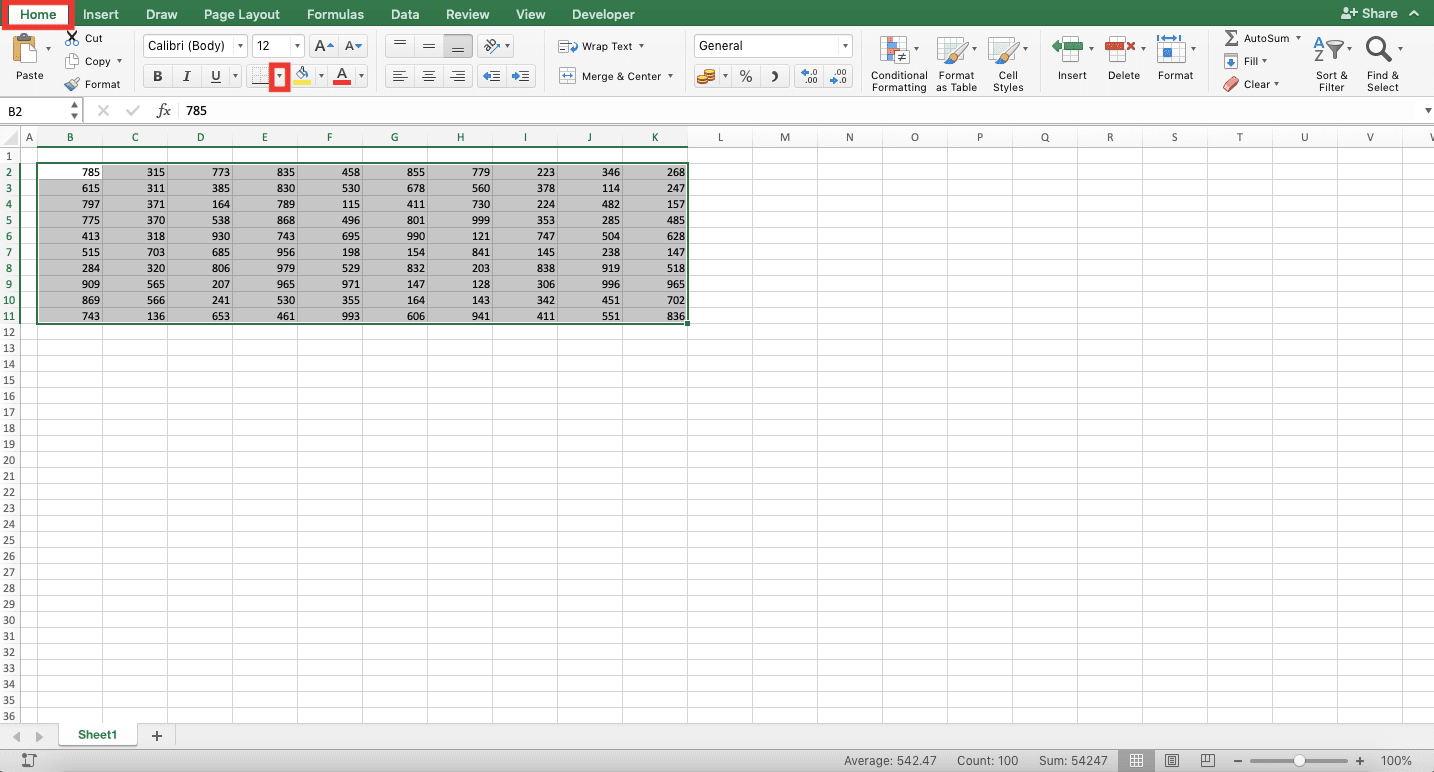
Task: Adjust the zoom slider in the status bar
Action: coord(1300,760)
